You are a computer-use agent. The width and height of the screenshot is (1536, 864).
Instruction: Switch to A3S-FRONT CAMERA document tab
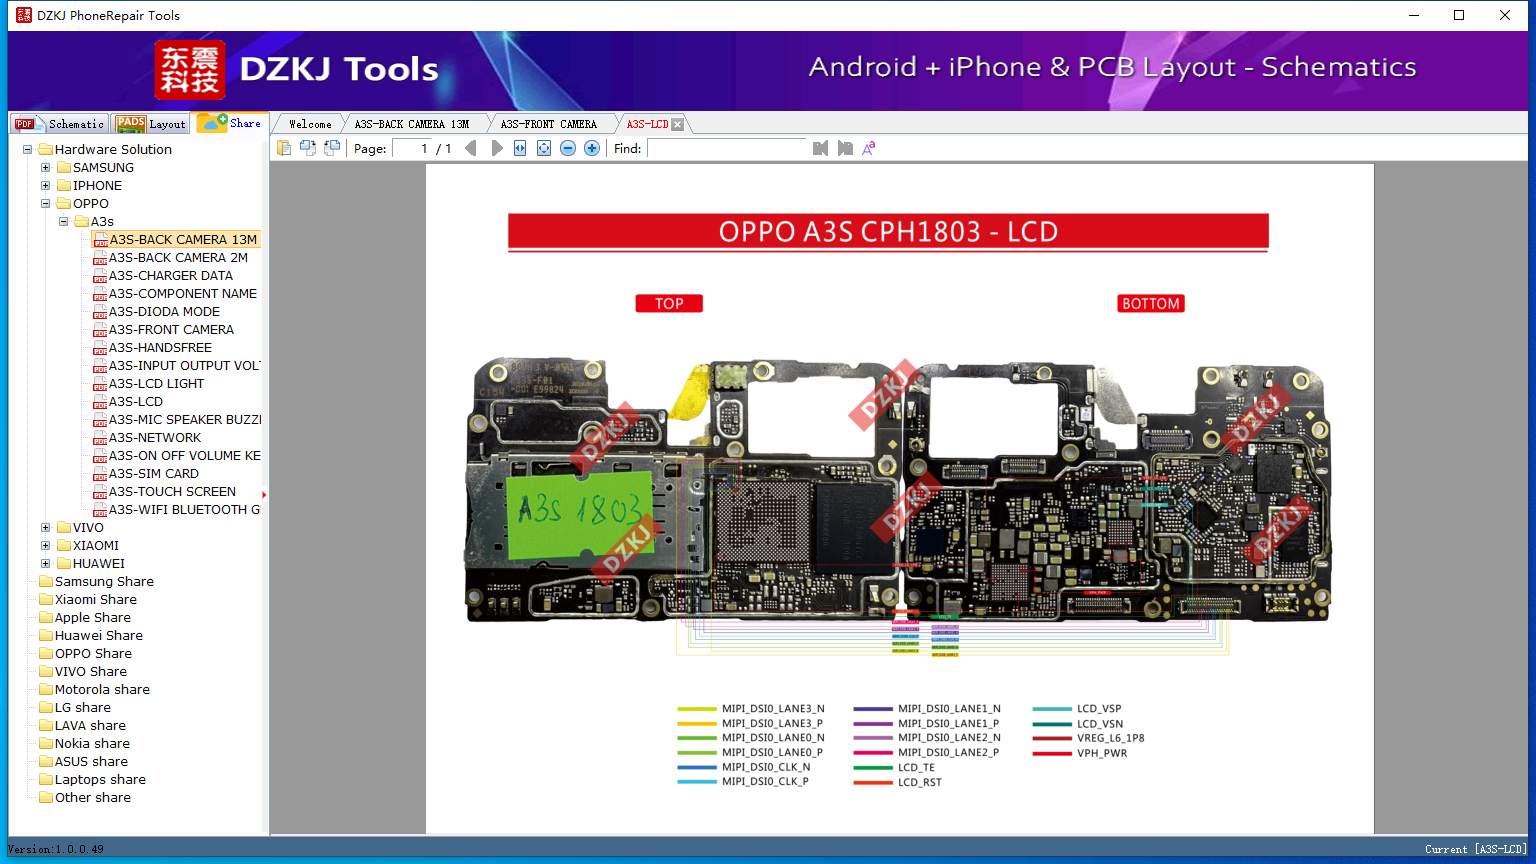pos(548,124)
